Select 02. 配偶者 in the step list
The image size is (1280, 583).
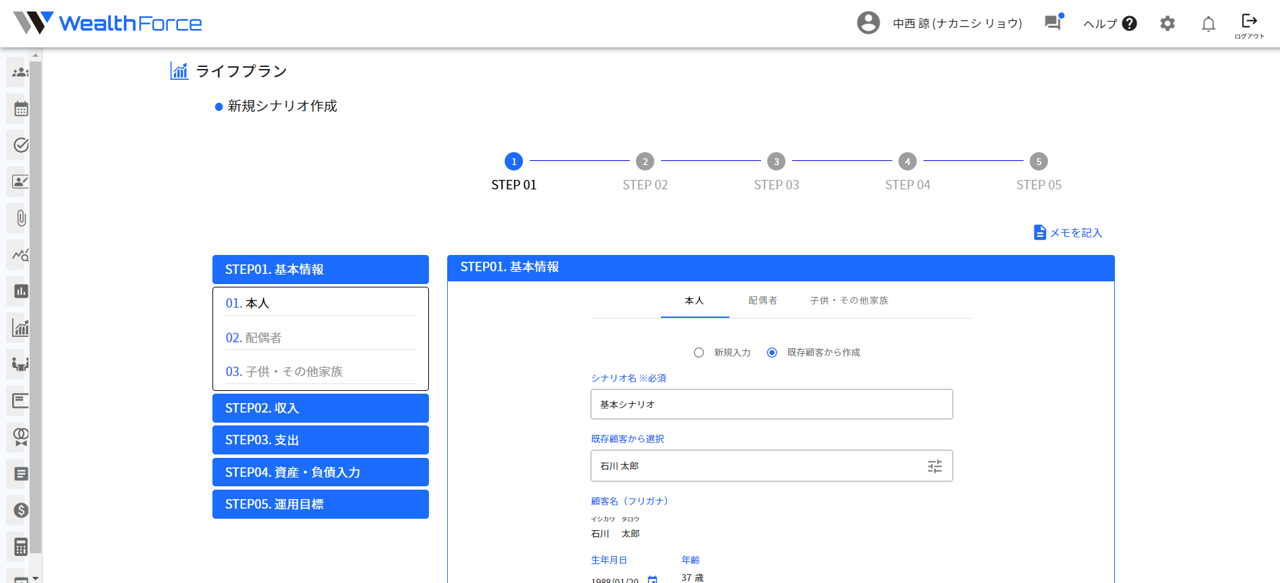point(320,337)
